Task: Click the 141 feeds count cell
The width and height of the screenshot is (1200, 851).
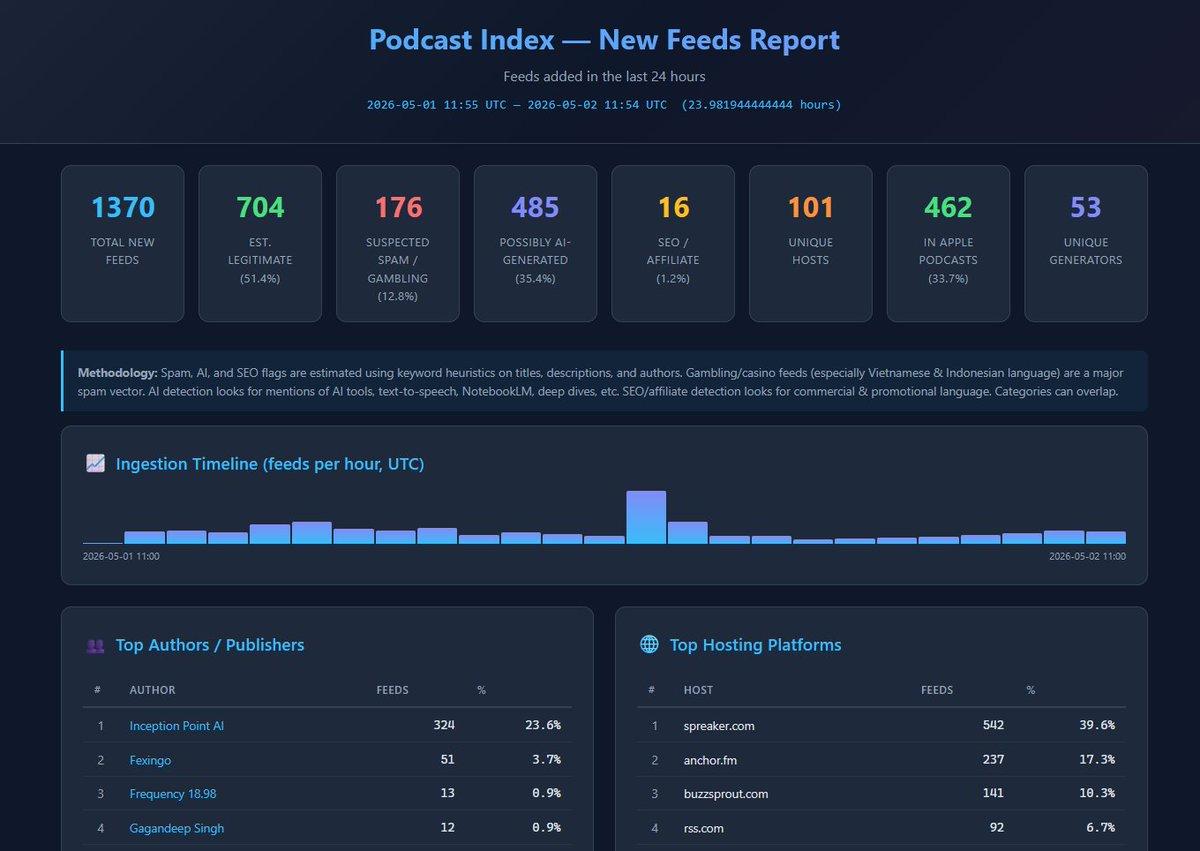Action: (993, 794)
